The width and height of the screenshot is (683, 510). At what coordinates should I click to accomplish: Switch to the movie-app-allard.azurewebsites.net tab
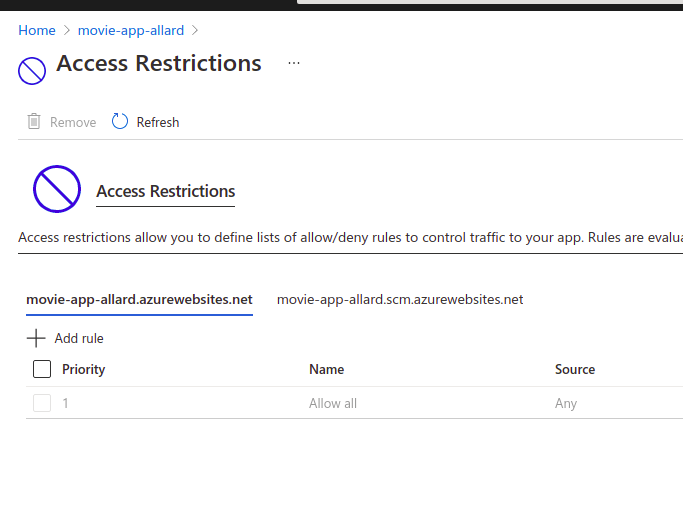[x=139, y=299]
